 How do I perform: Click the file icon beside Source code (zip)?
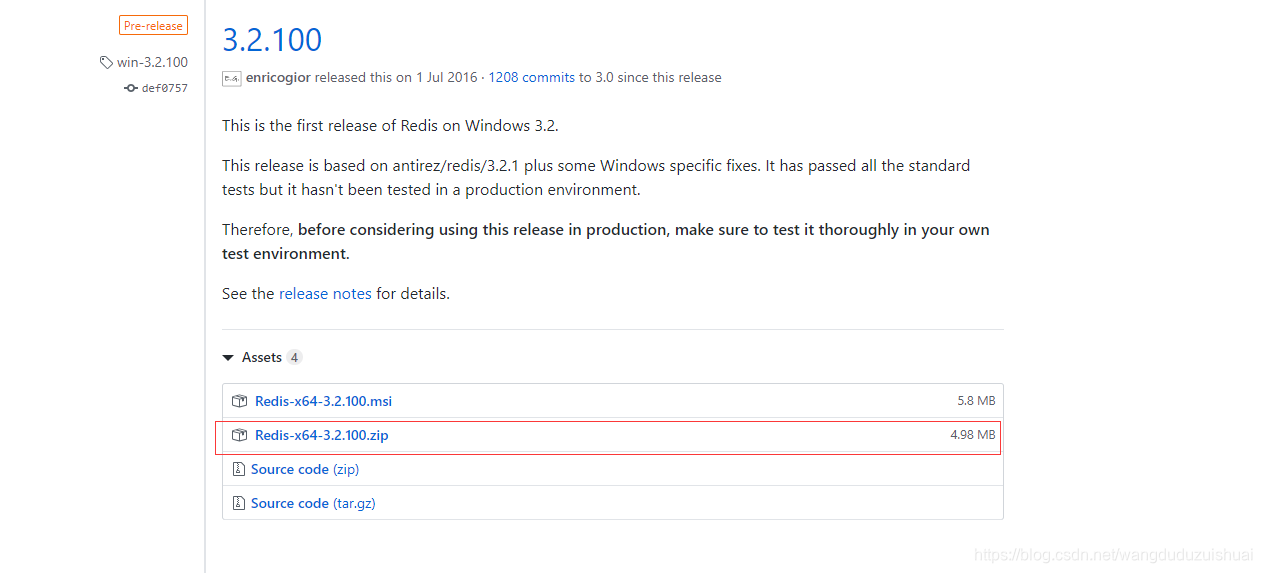click(x=238, y=469)
